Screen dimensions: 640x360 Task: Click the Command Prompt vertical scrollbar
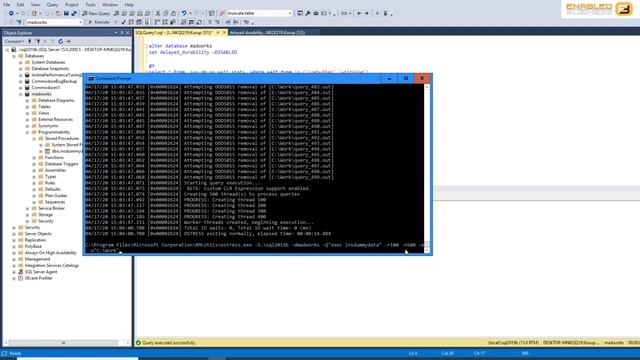(x=427, y=168)
